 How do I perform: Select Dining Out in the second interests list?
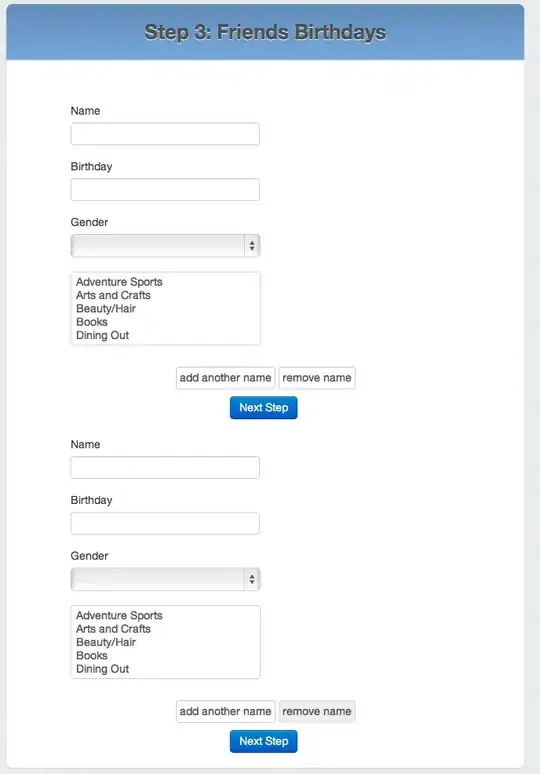(102, 669)
